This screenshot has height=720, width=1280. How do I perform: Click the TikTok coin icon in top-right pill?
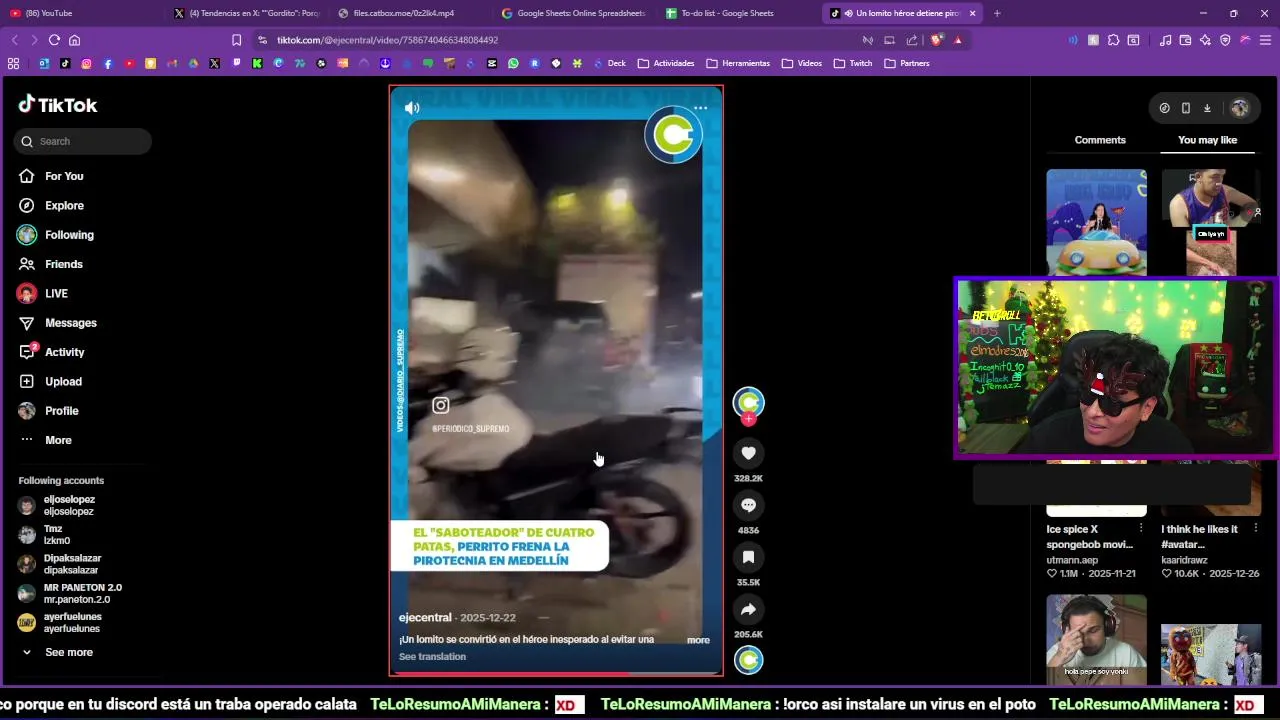[x=1164, y=108]
